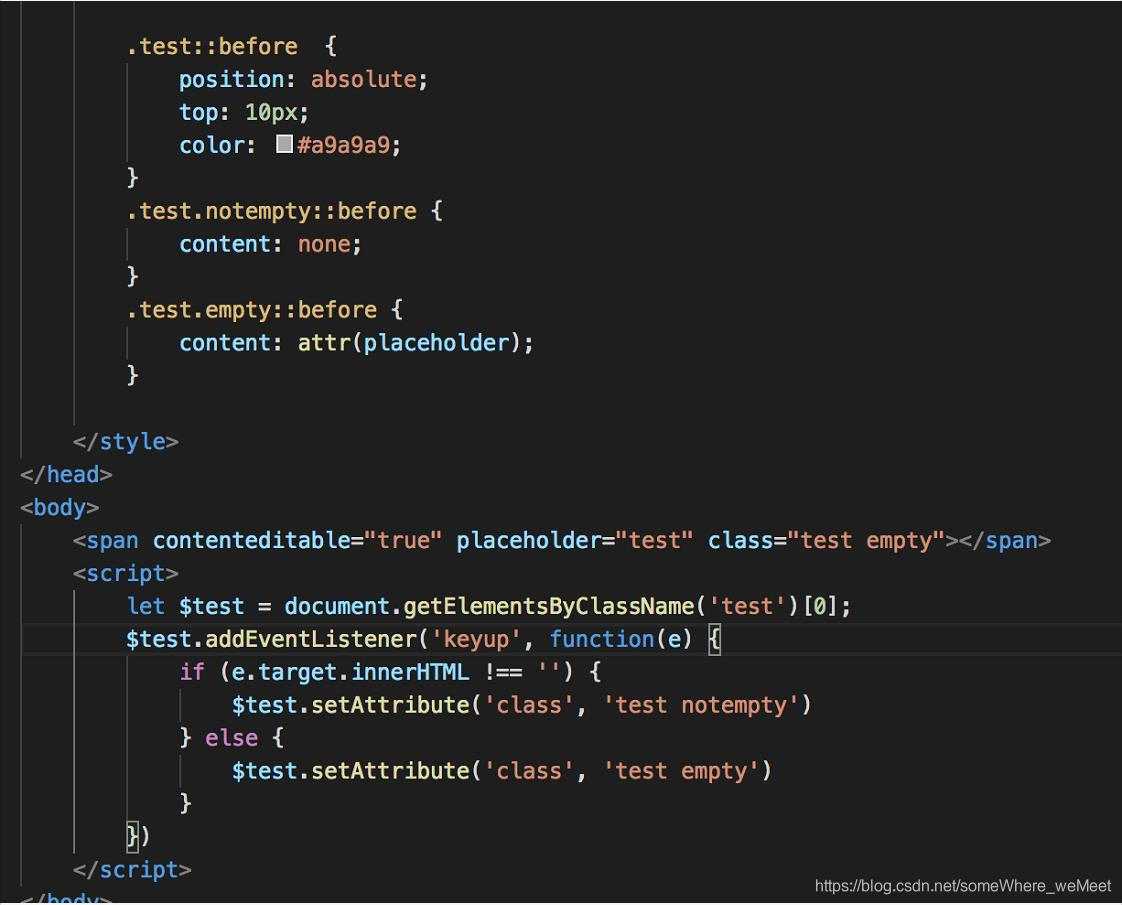Click the closing </script> tag
Image resolution: width=1122 pixels, height=905 pixels.
(133, 870)
